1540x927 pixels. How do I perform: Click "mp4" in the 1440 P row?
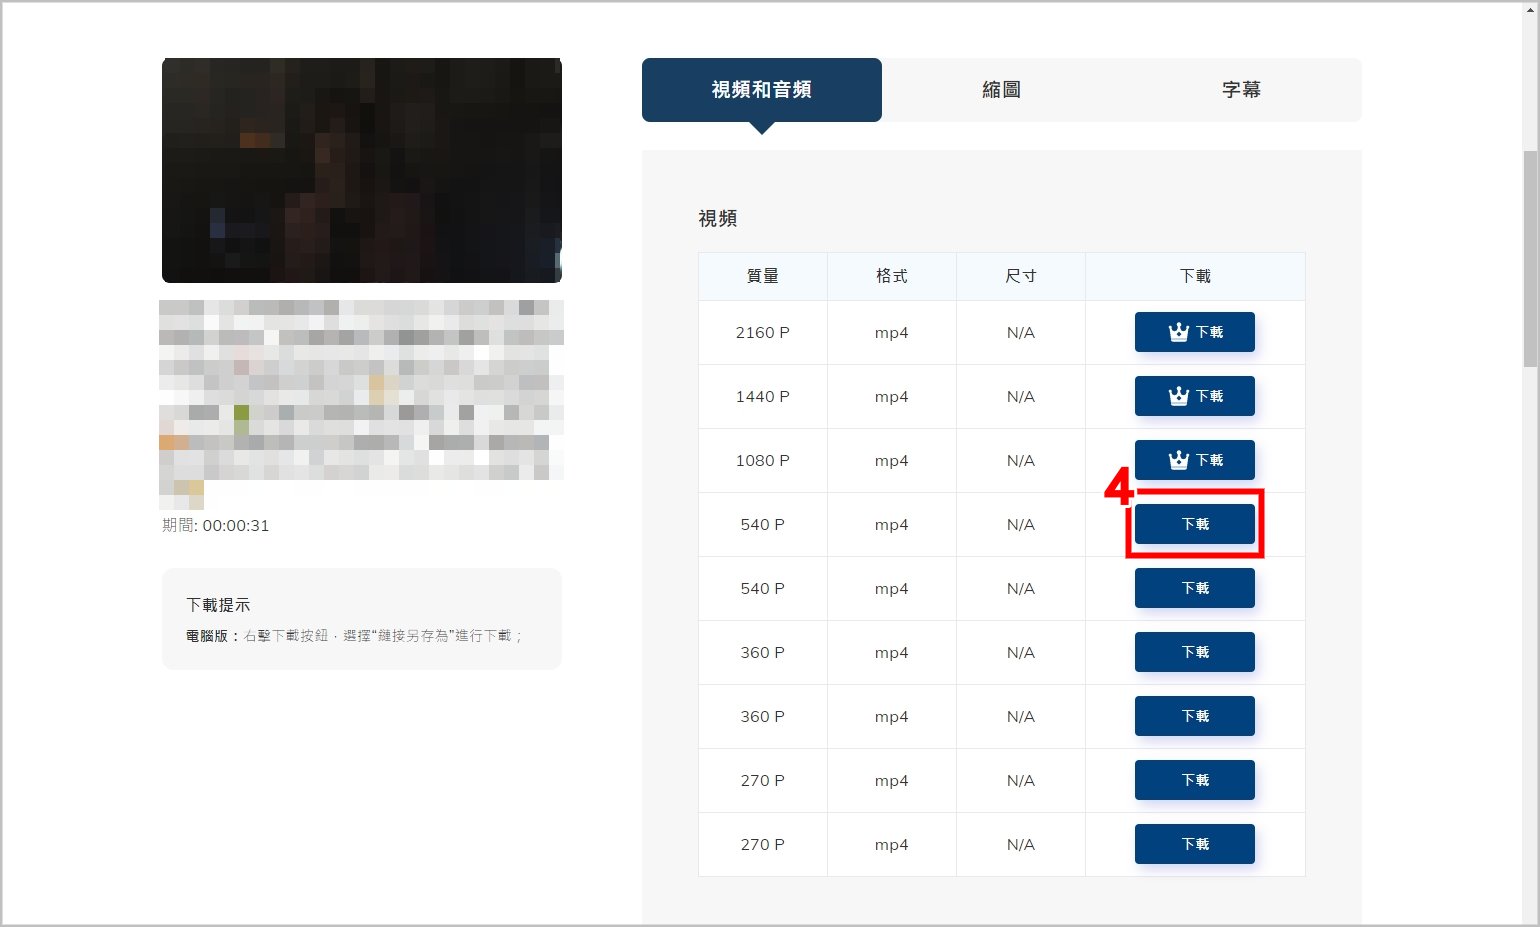(892, 397)
